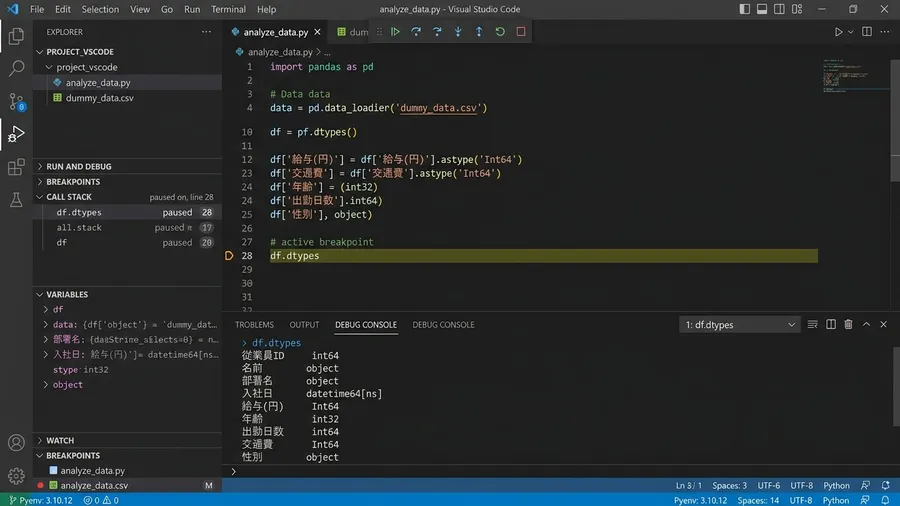
Task: Open the Extensions view icon
Action: 16,167
